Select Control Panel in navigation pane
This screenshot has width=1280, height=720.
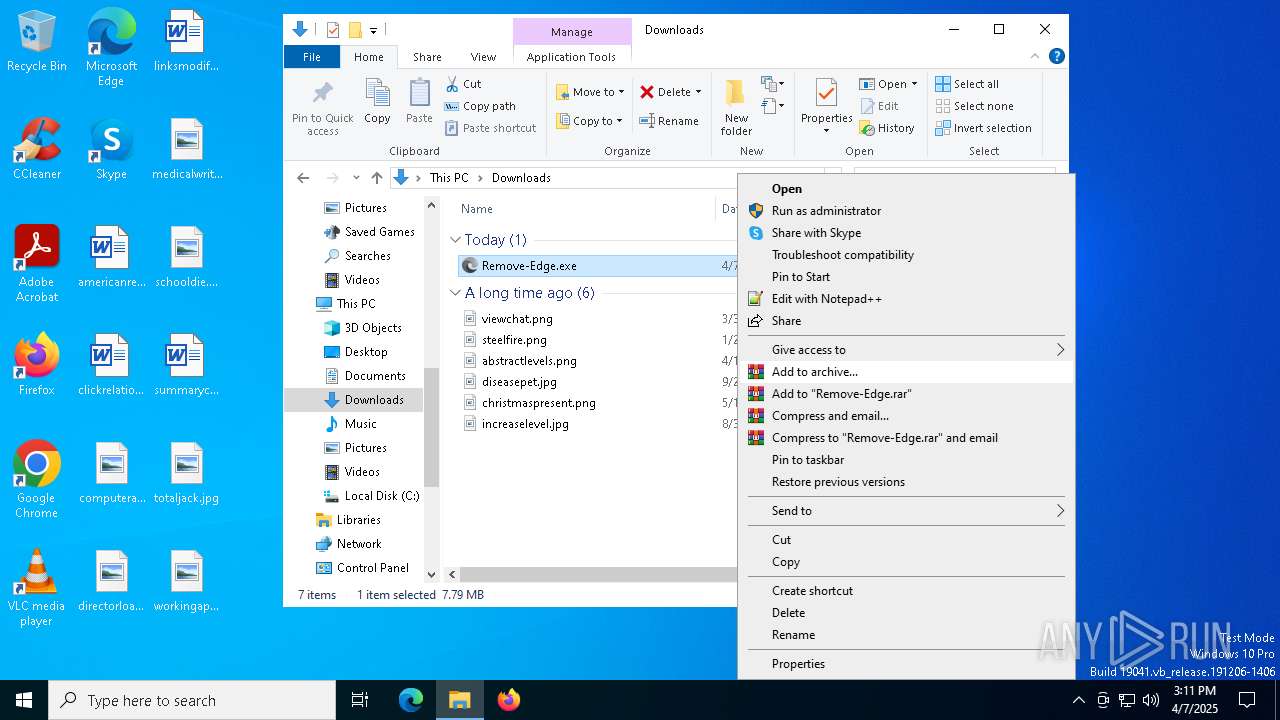click(x=373, y=568)
